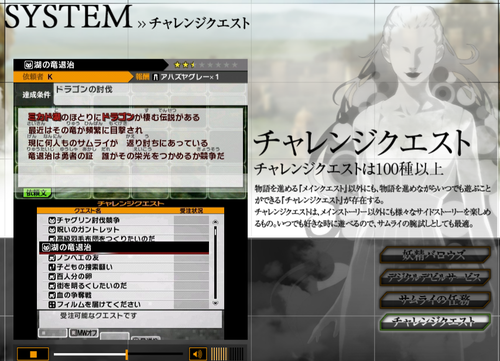This screenshot has width=500, height=361.
Task: Click the ドラゴンの討伐 condition text
Action: click(x=84, y=89)
